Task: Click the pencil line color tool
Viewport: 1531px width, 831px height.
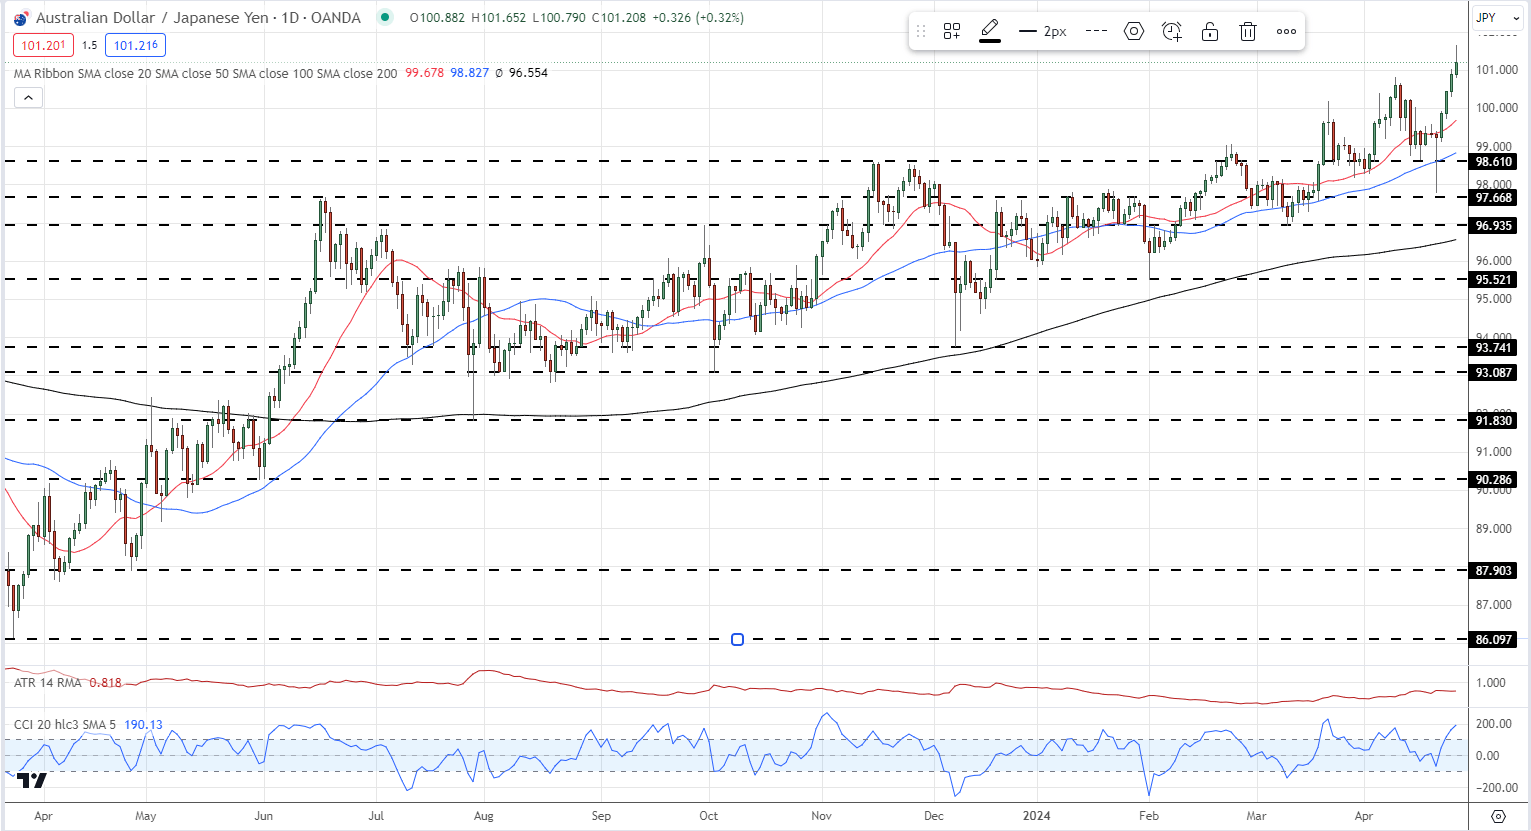Action: pyautogui.click(x=990, y=31)
